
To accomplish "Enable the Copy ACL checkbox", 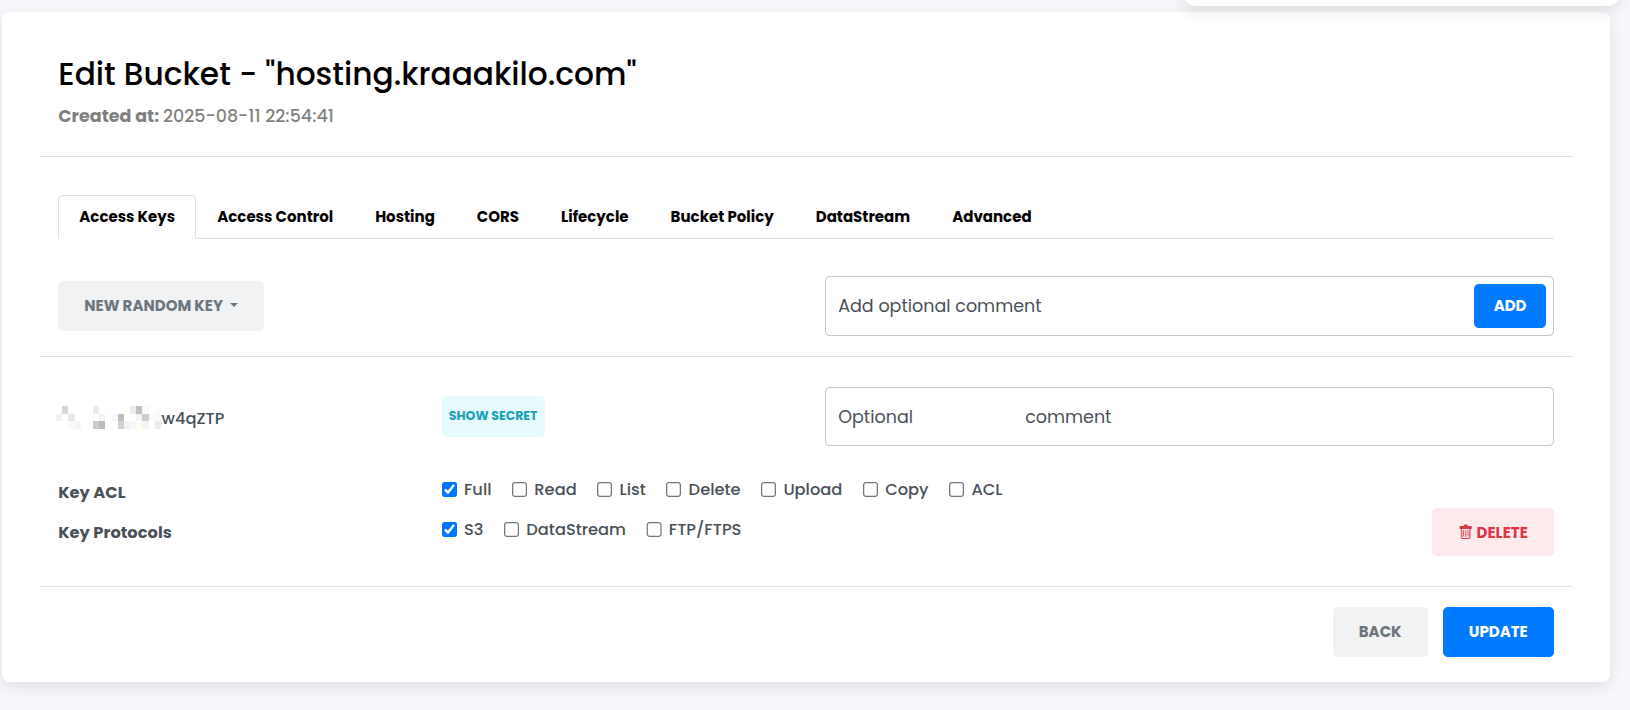I will pos(871,490).
